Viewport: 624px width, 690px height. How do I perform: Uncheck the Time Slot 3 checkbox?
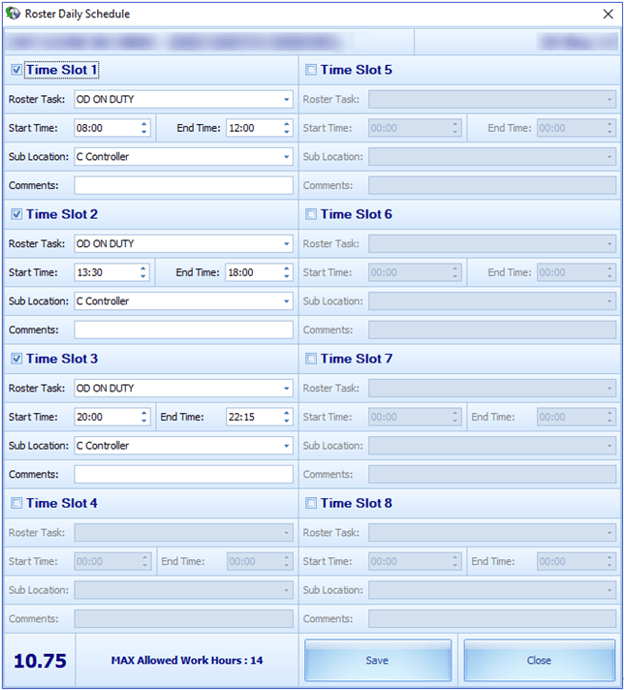[x=16, y=359]
